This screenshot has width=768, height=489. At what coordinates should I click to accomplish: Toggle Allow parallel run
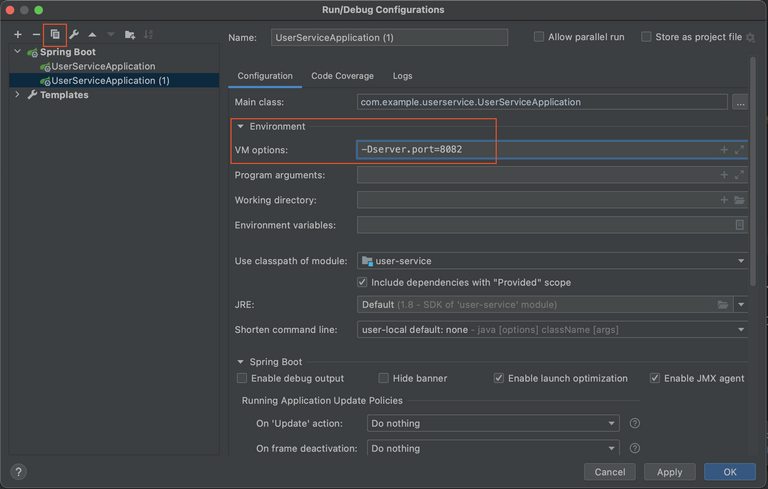538,37
